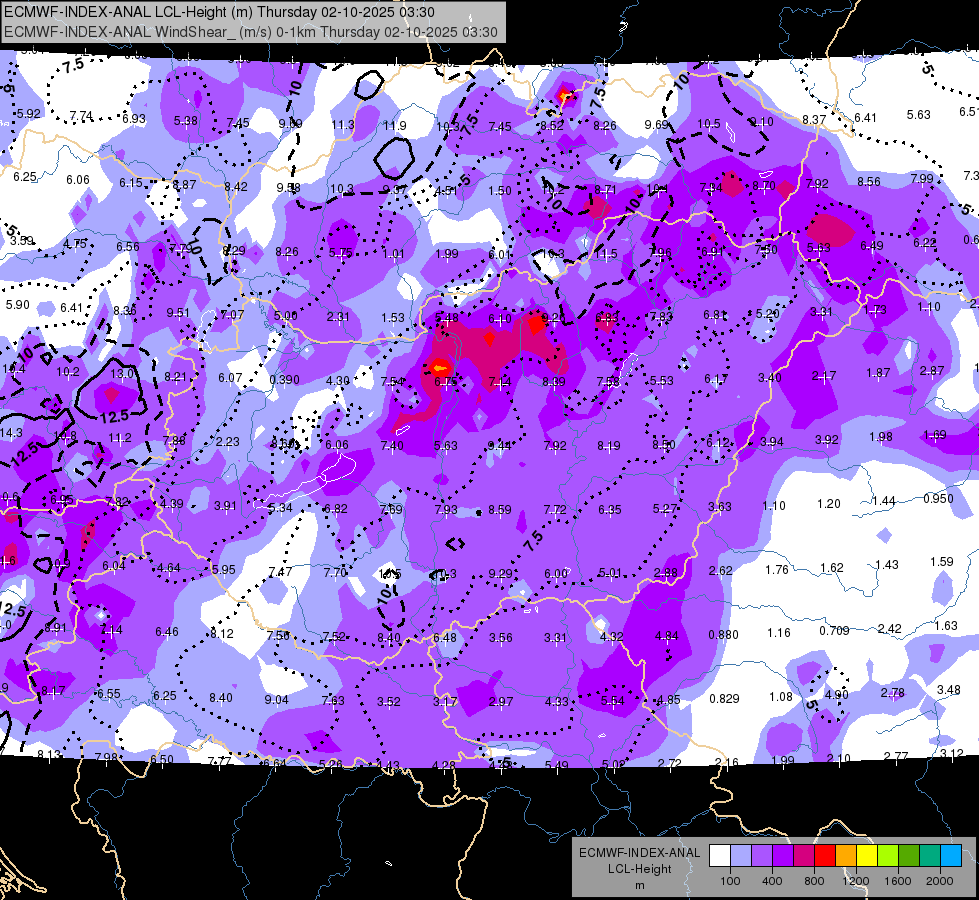The height and width of the screenshot is (900, 979).
Task: Click the grid value 6.00
Action: (556, 573)
